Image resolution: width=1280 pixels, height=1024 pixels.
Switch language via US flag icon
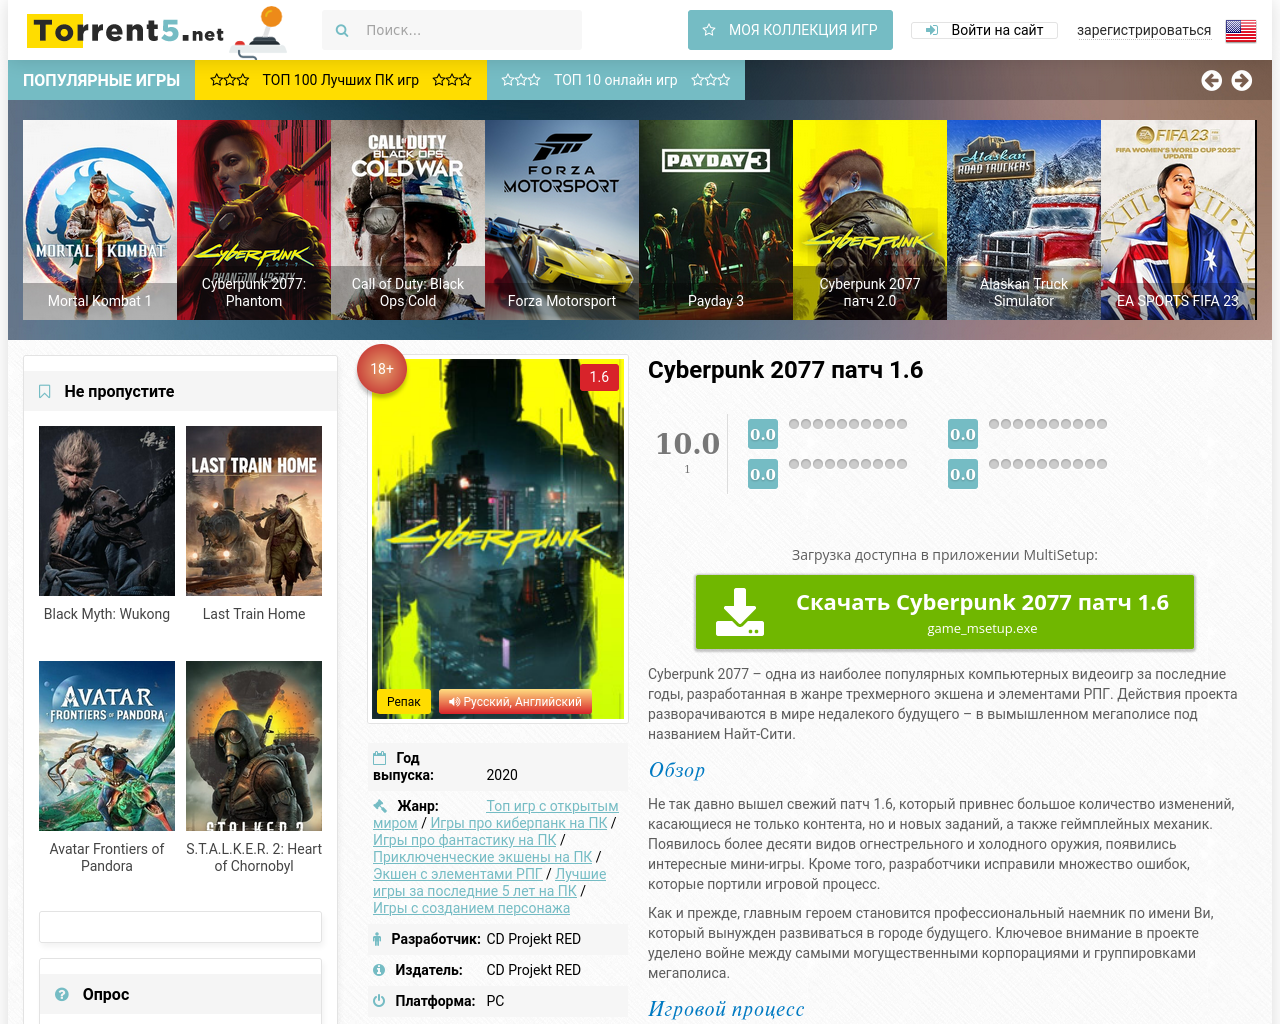[1241, 31]
